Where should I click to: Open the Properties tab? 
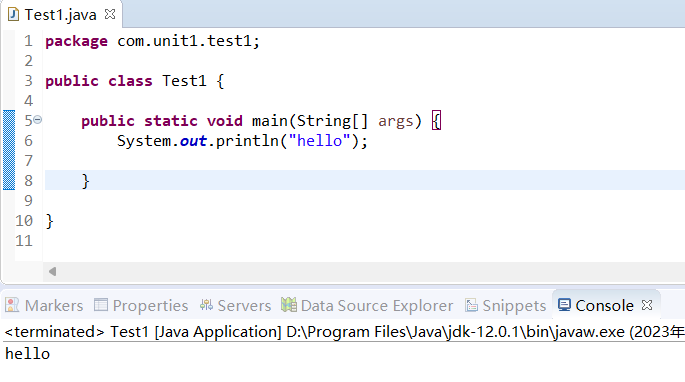[x=141, y=305]
